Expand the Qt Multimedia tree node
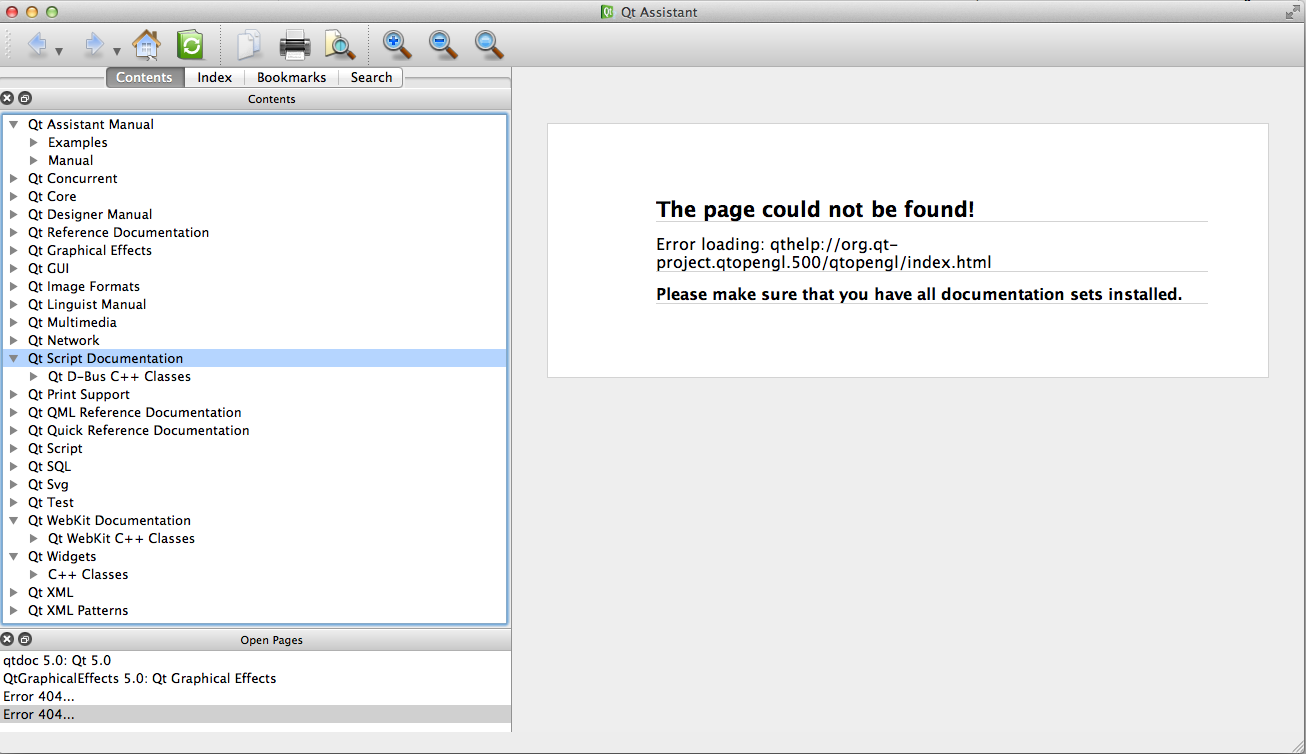 click(x=14, y=323)
